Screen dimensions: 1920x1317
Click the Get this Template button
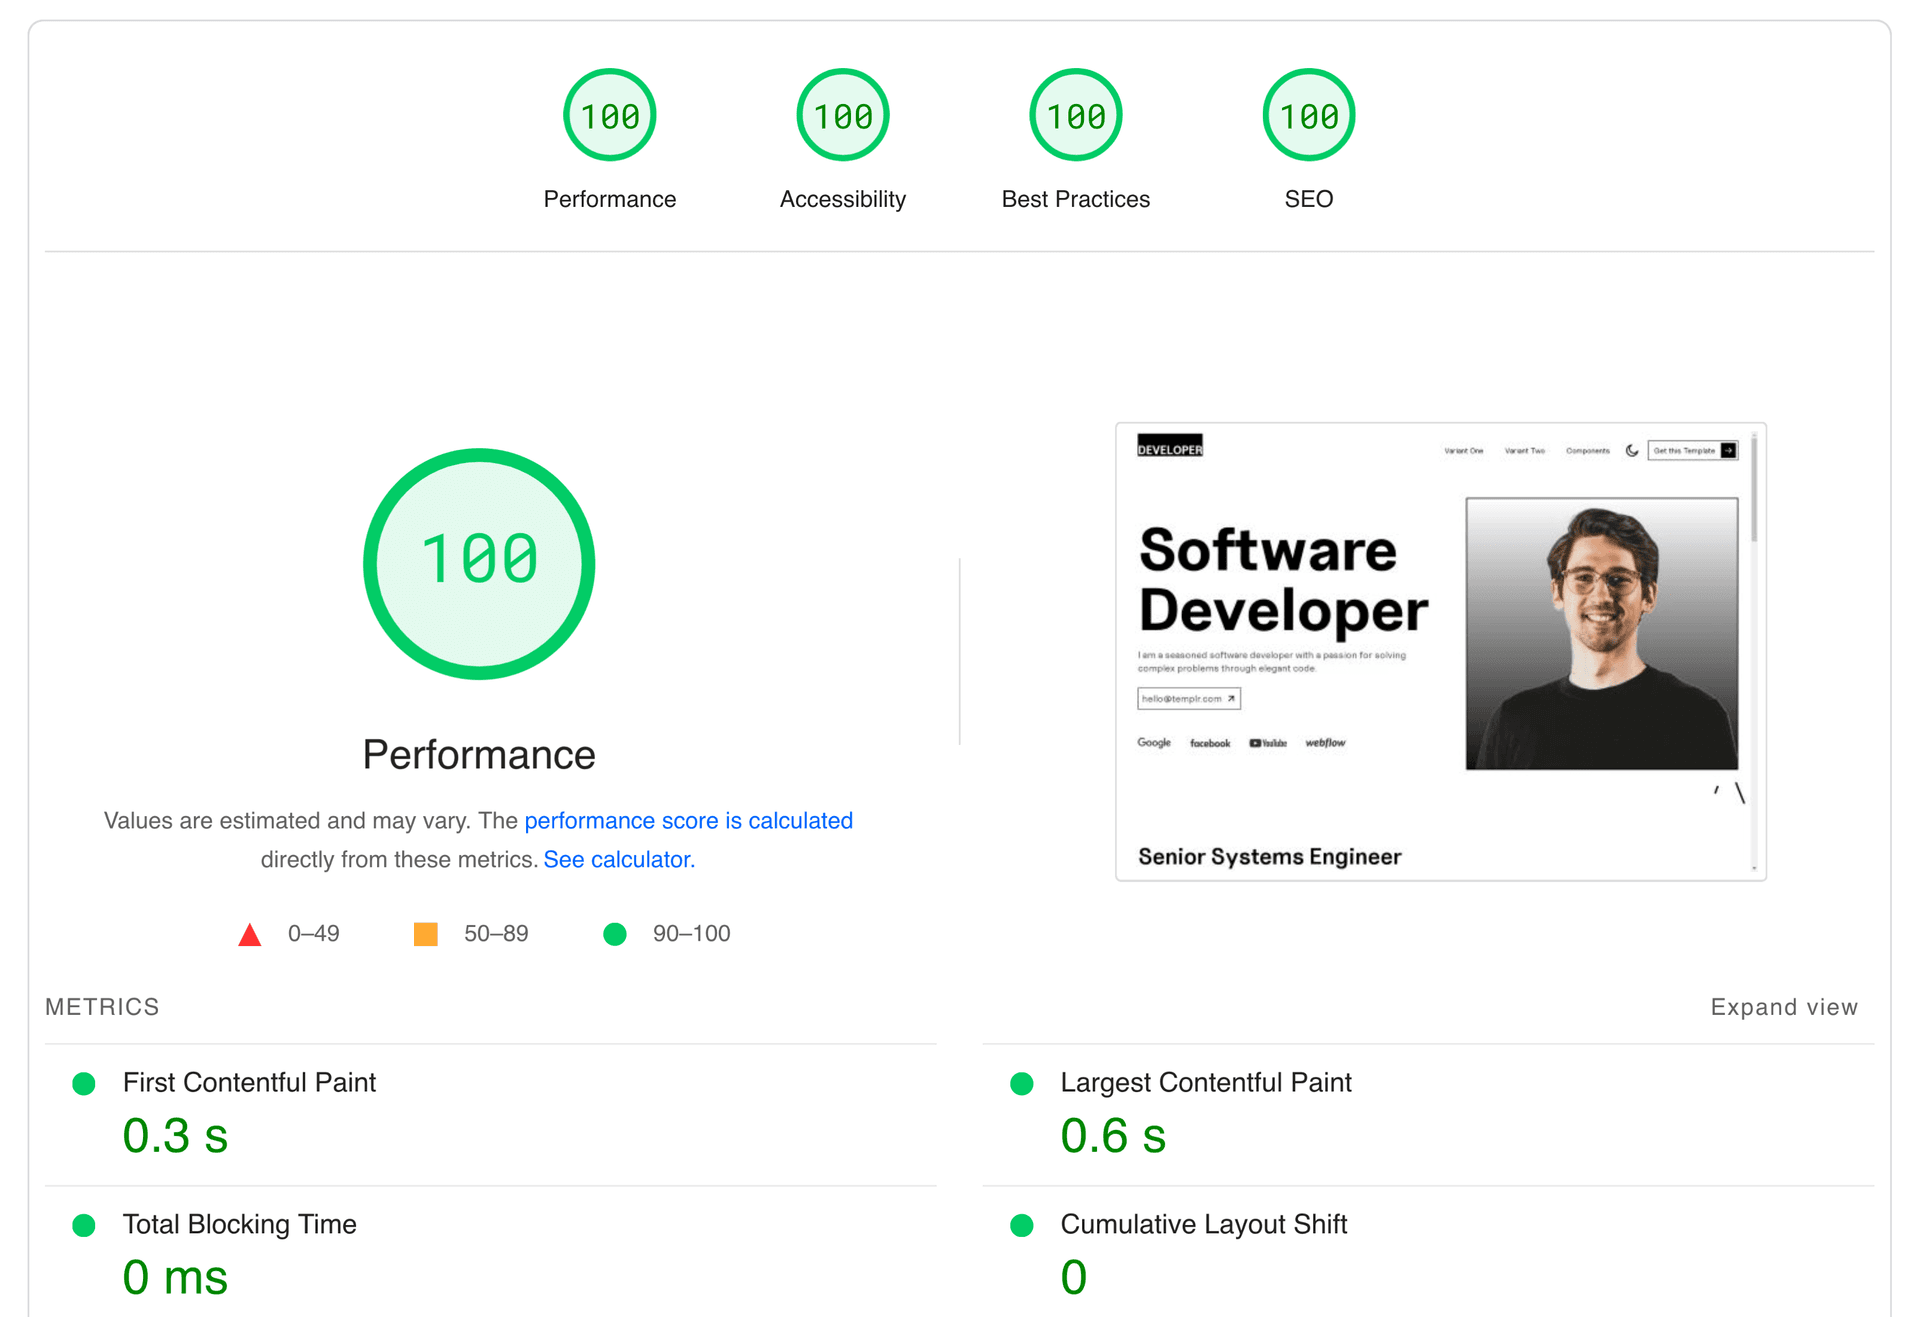tap(1693, 450)
